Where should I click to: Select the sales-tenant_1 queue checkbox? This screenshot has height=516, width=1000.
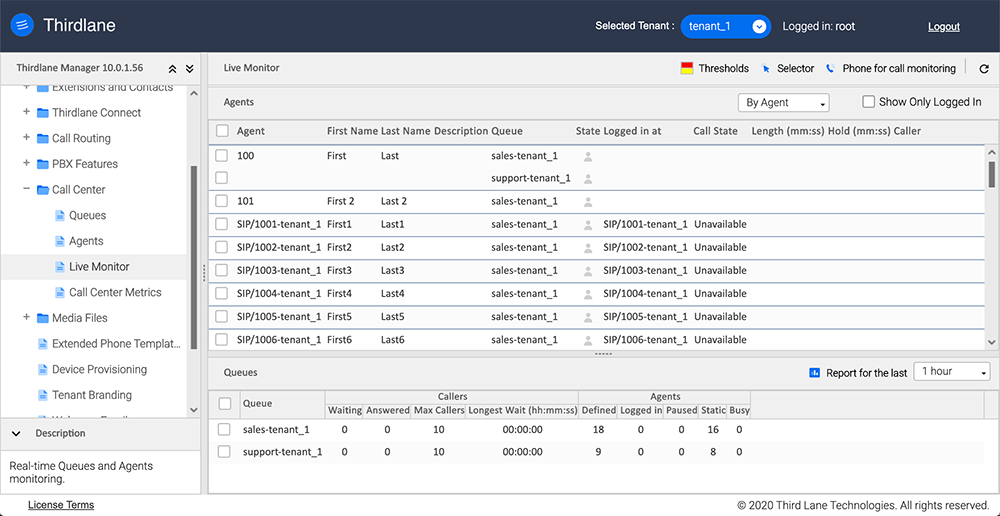224,430
